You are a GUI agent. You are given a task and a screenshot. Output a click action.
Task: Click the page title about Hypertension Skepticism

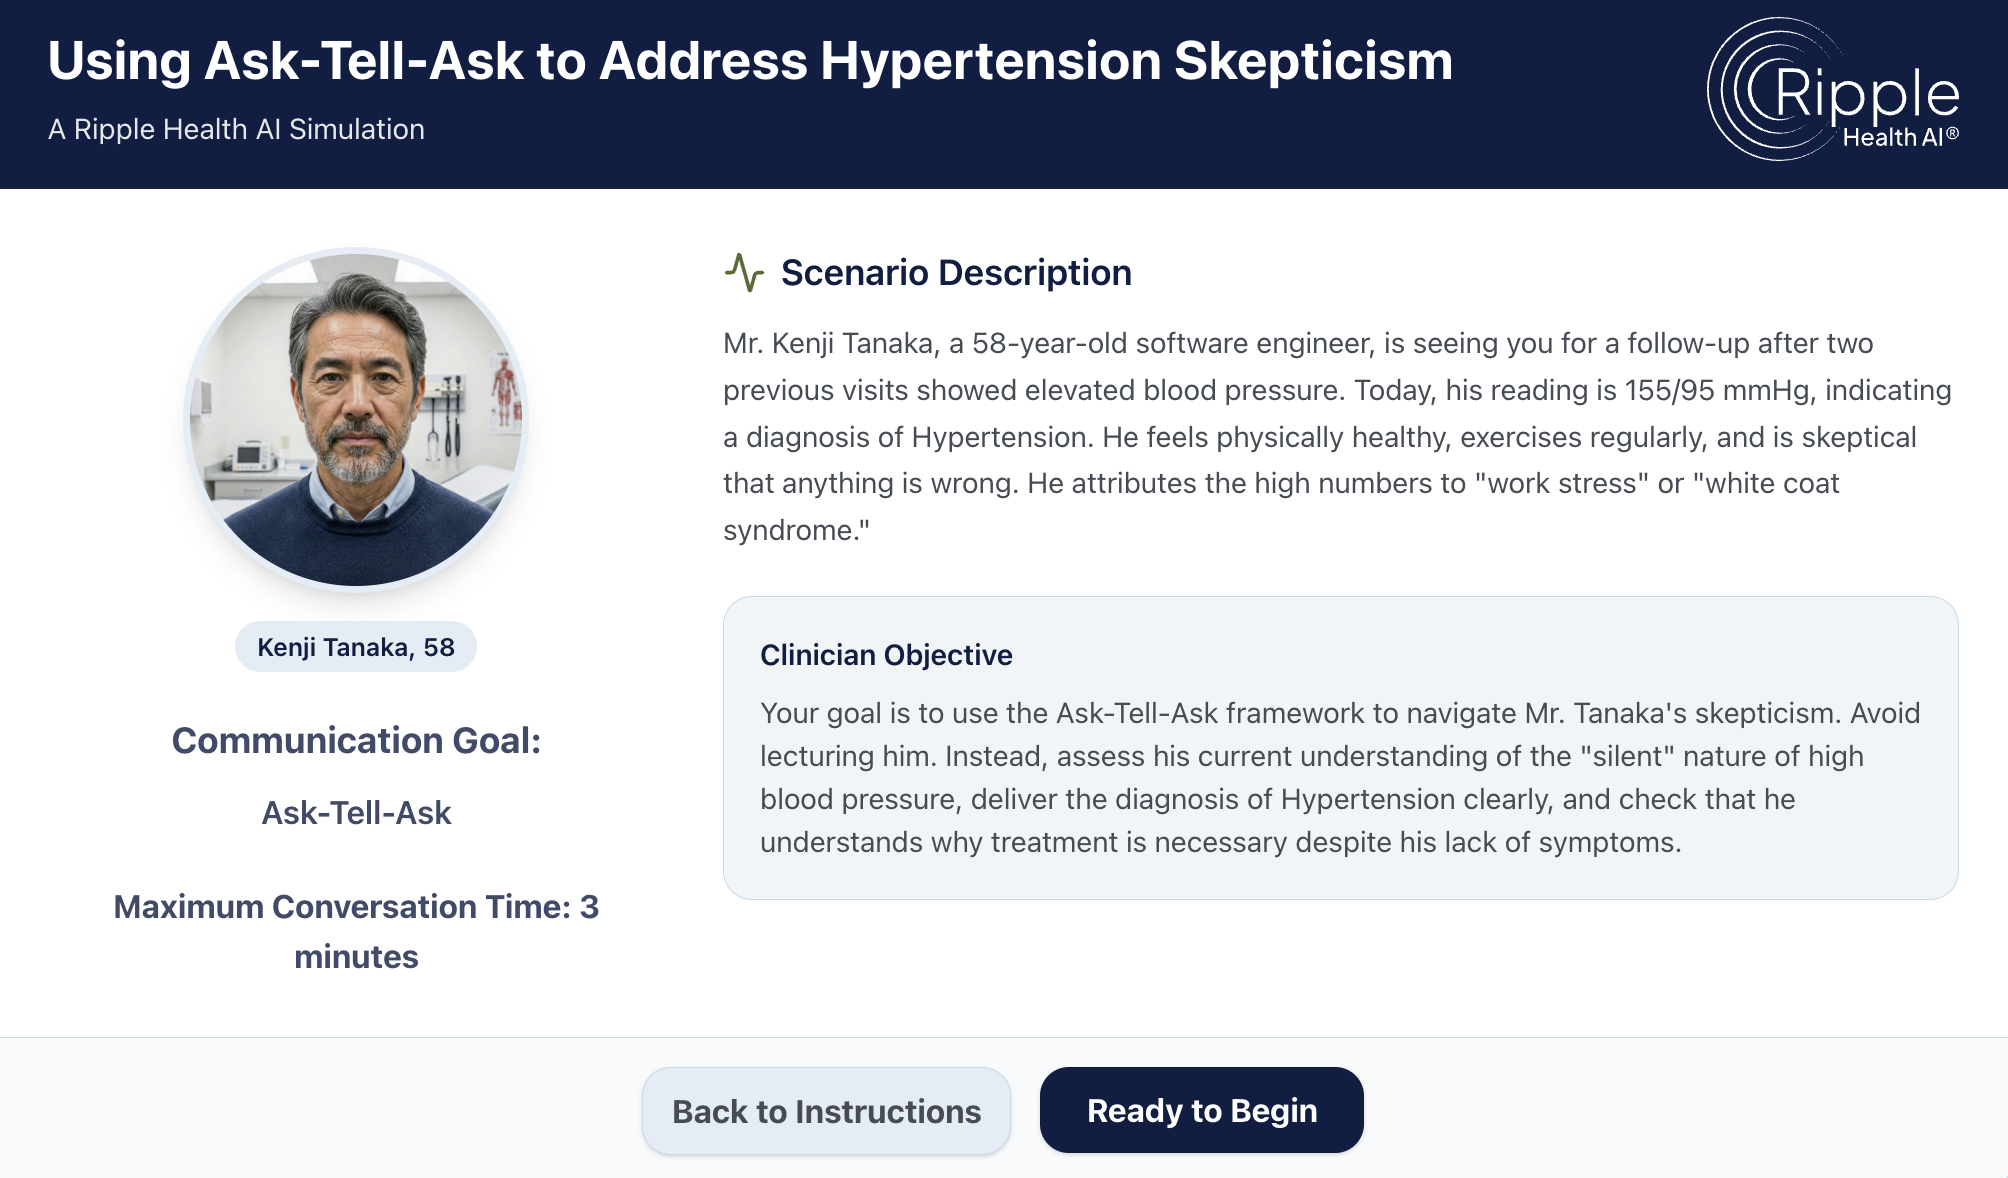[750, 61]
